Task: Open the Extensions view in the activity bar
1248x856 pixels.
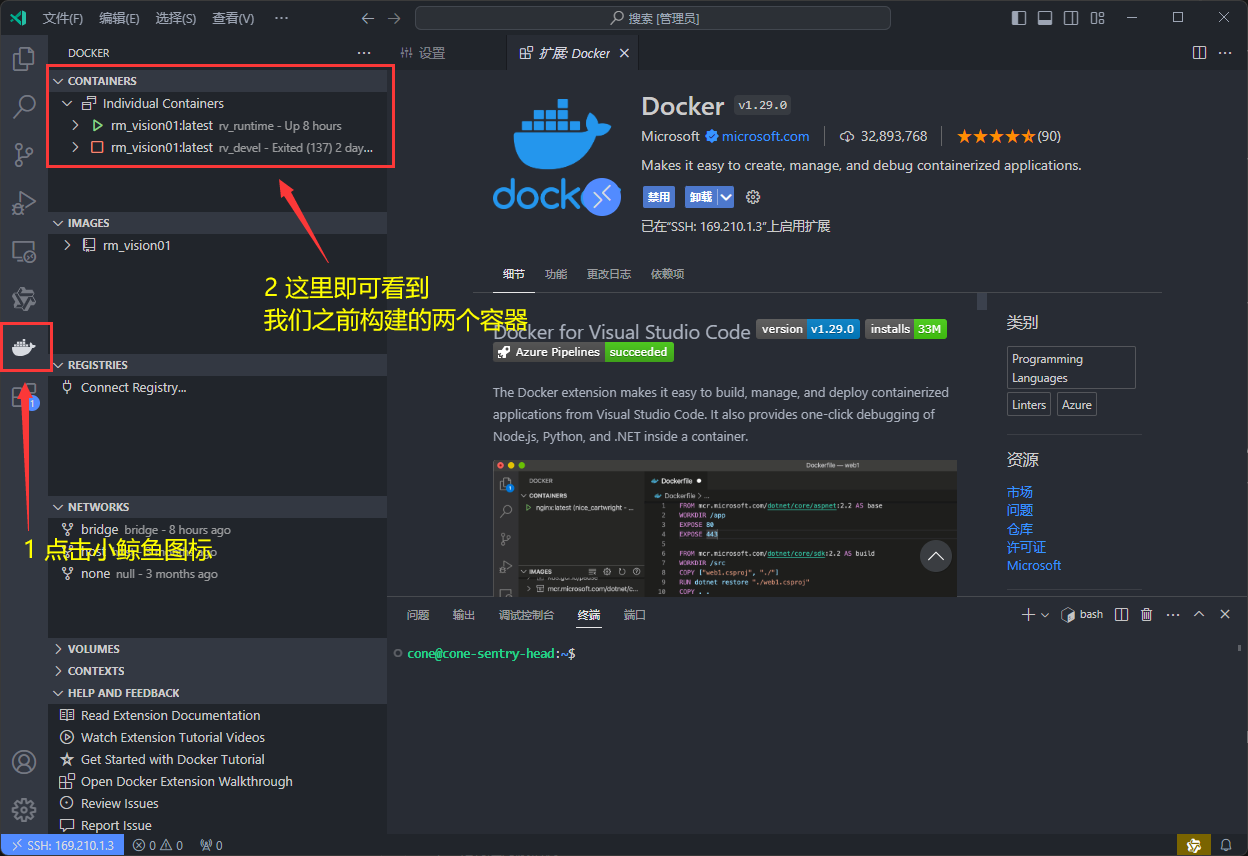Action: (x=23, y=395)
